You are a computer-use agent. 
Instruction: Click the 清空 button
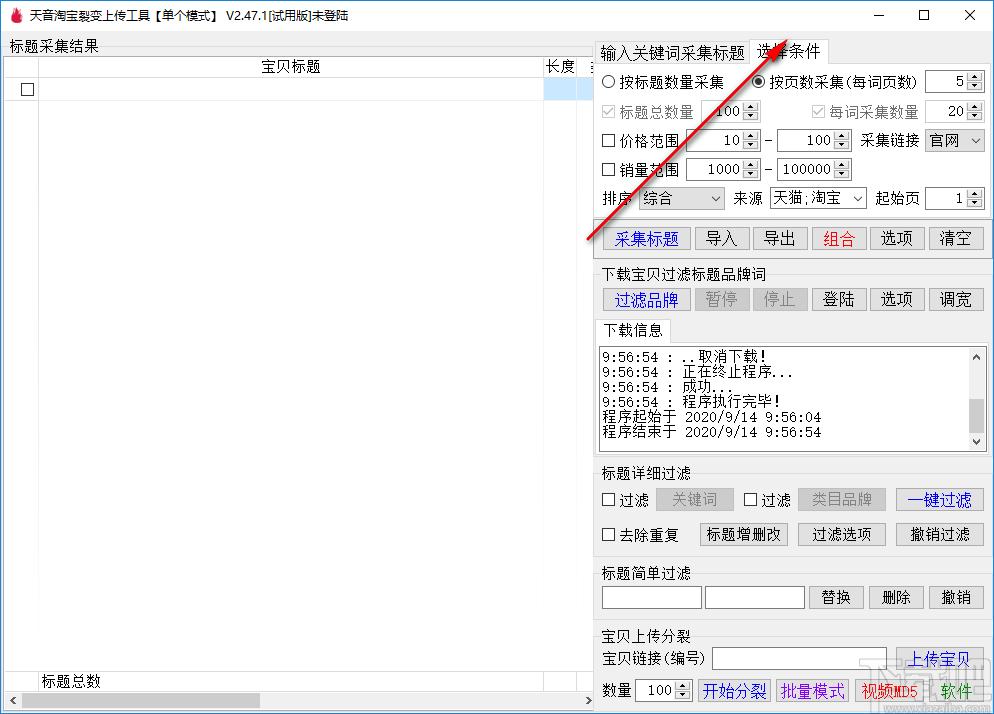955,239
